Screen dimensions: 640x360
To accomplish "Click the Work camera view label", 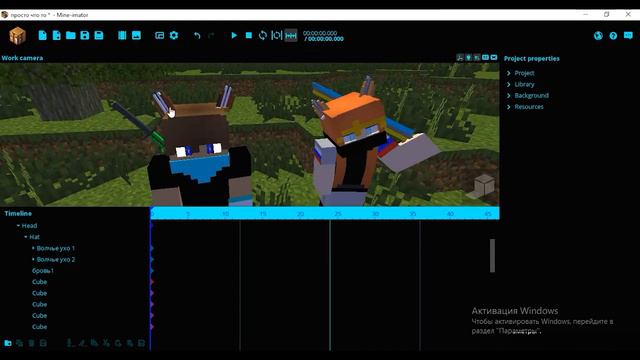I will click(x=22, y=58).
